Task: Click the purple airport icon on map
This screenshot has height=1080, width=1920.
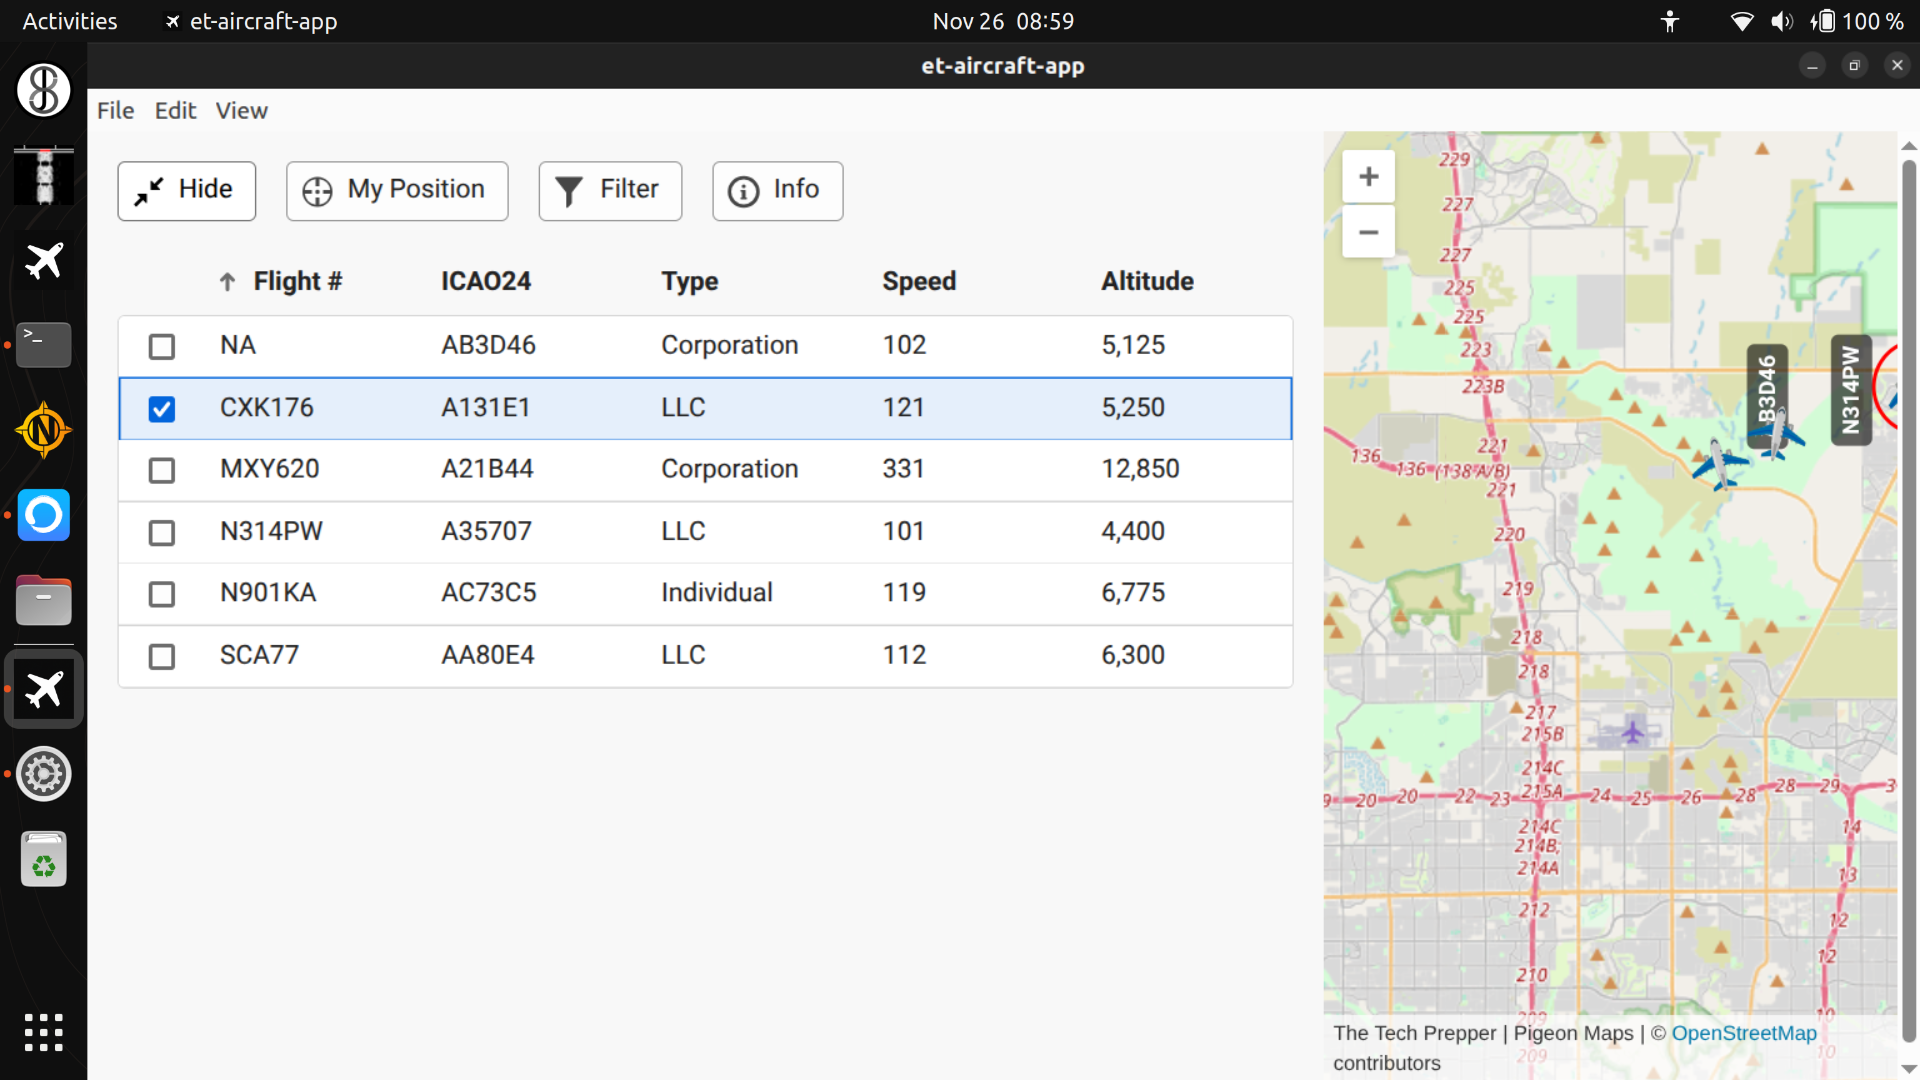Action: pyautogui.click(x=1632, y=732)
